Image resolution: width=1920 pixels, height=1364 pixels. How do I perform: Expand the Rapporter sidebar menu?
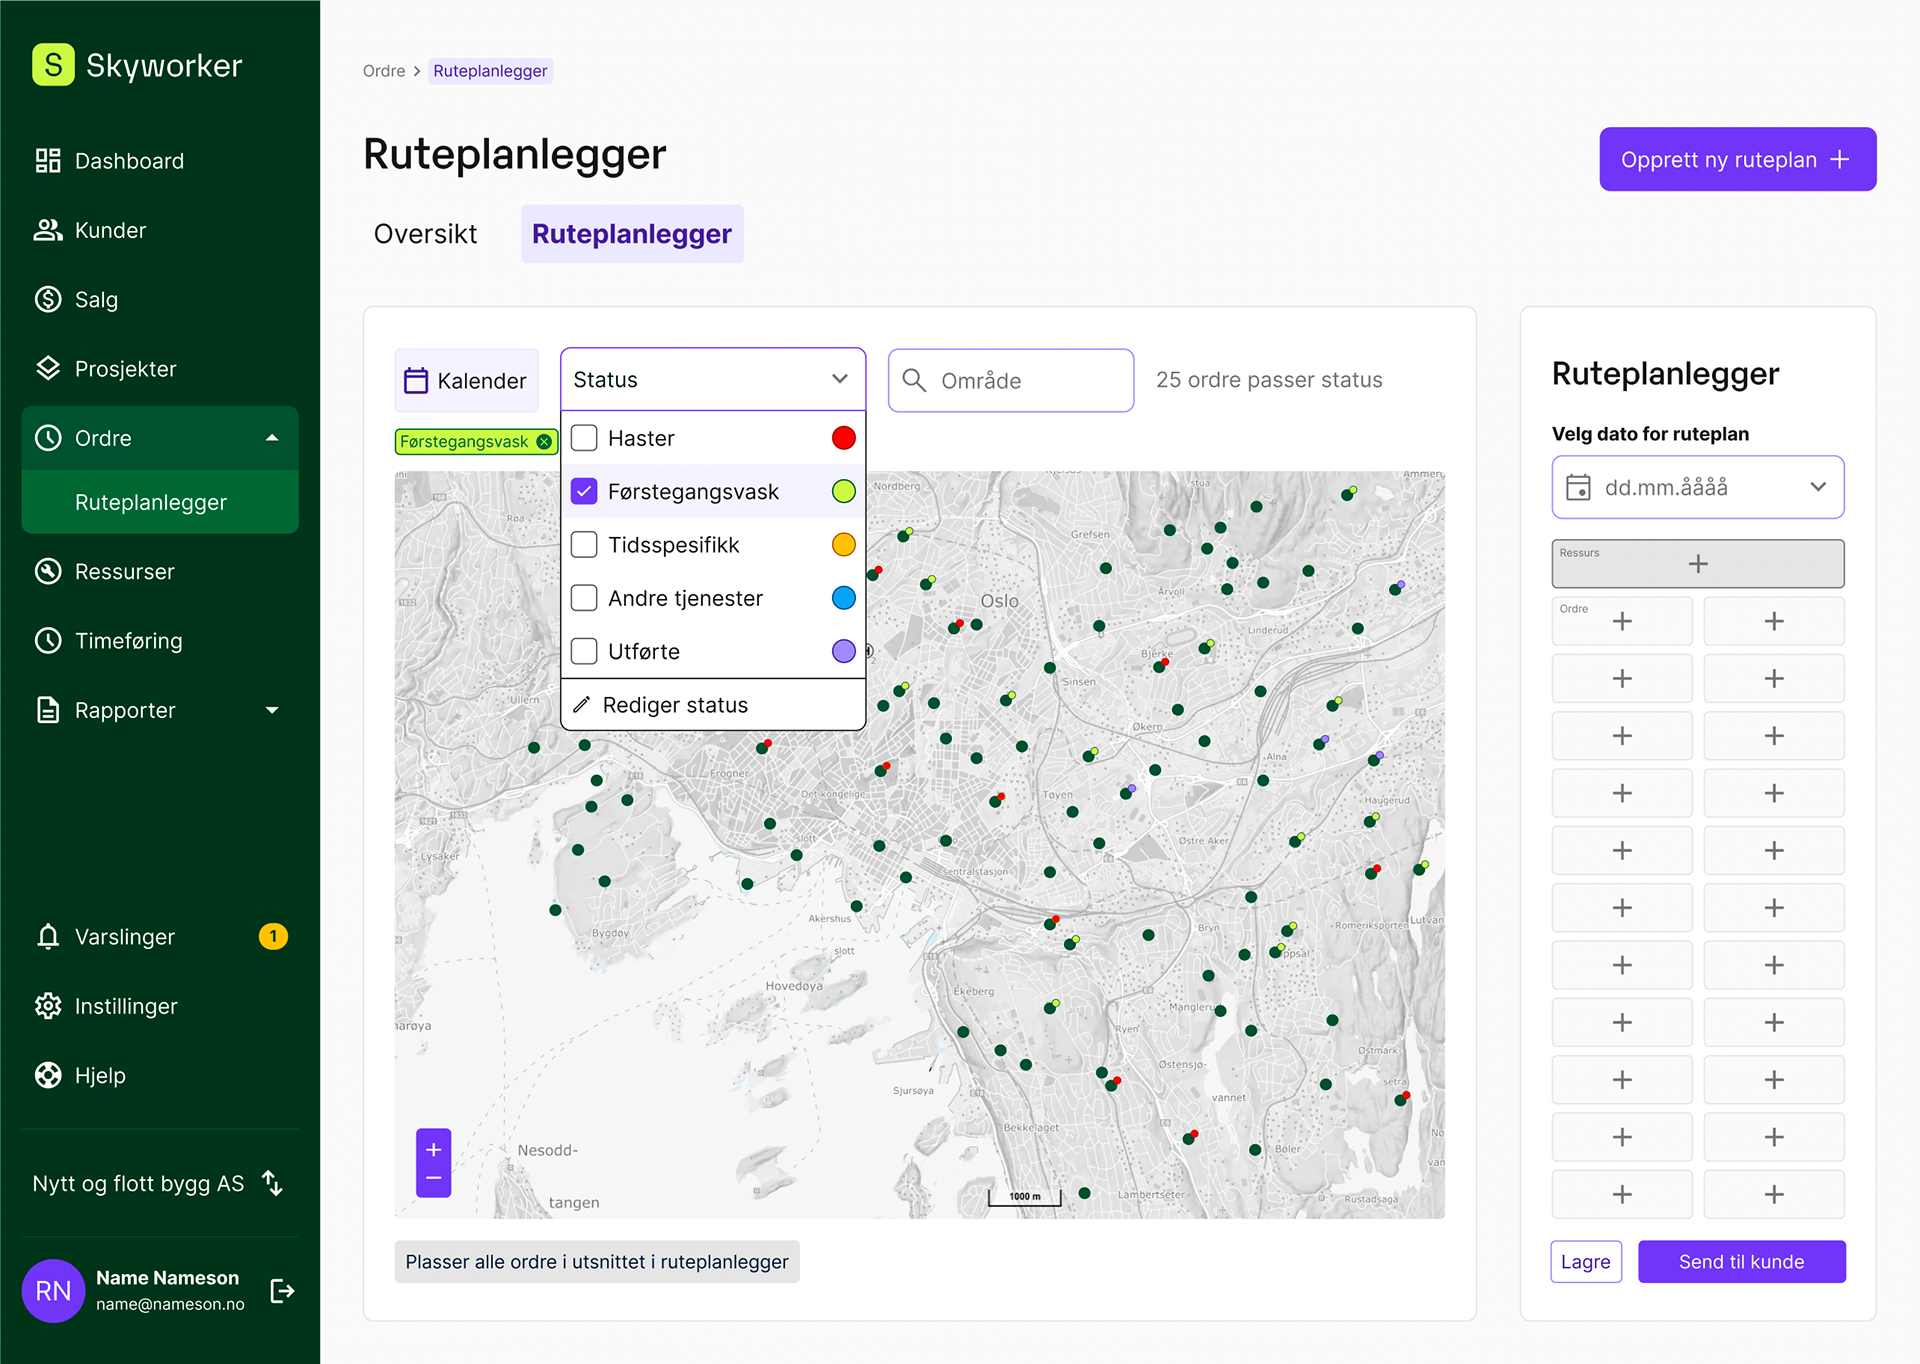coord(272,710)
